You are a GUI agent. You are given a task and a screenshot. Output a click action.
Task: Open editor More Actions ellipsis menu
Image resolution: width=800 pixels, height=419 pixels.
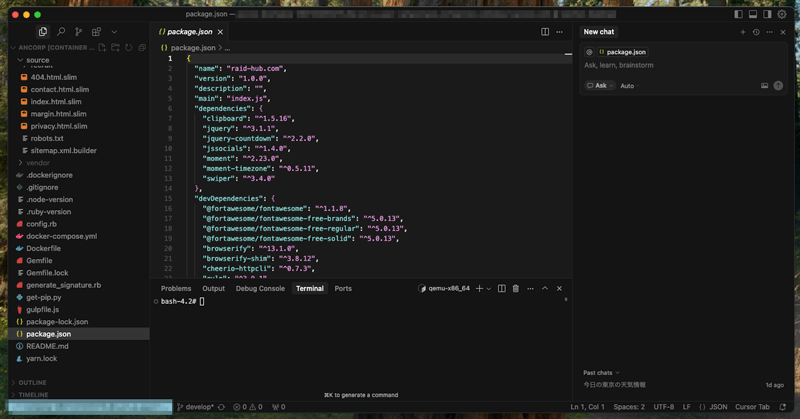559,32
